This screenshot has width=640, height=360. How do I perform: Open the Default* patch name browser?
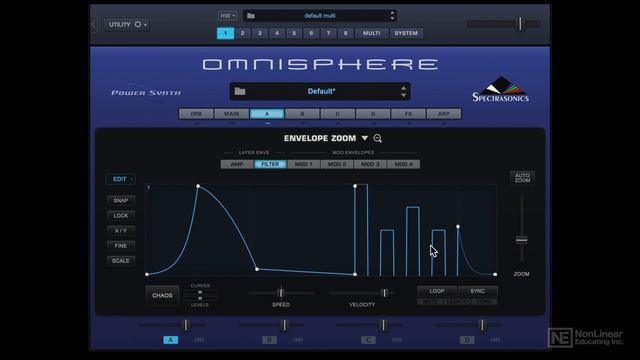(322, 91)
